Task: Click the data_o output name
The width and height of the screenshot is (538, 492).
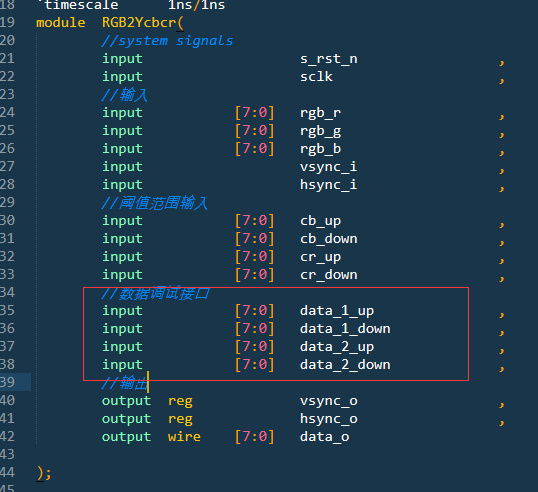Action: pos(325,437)
